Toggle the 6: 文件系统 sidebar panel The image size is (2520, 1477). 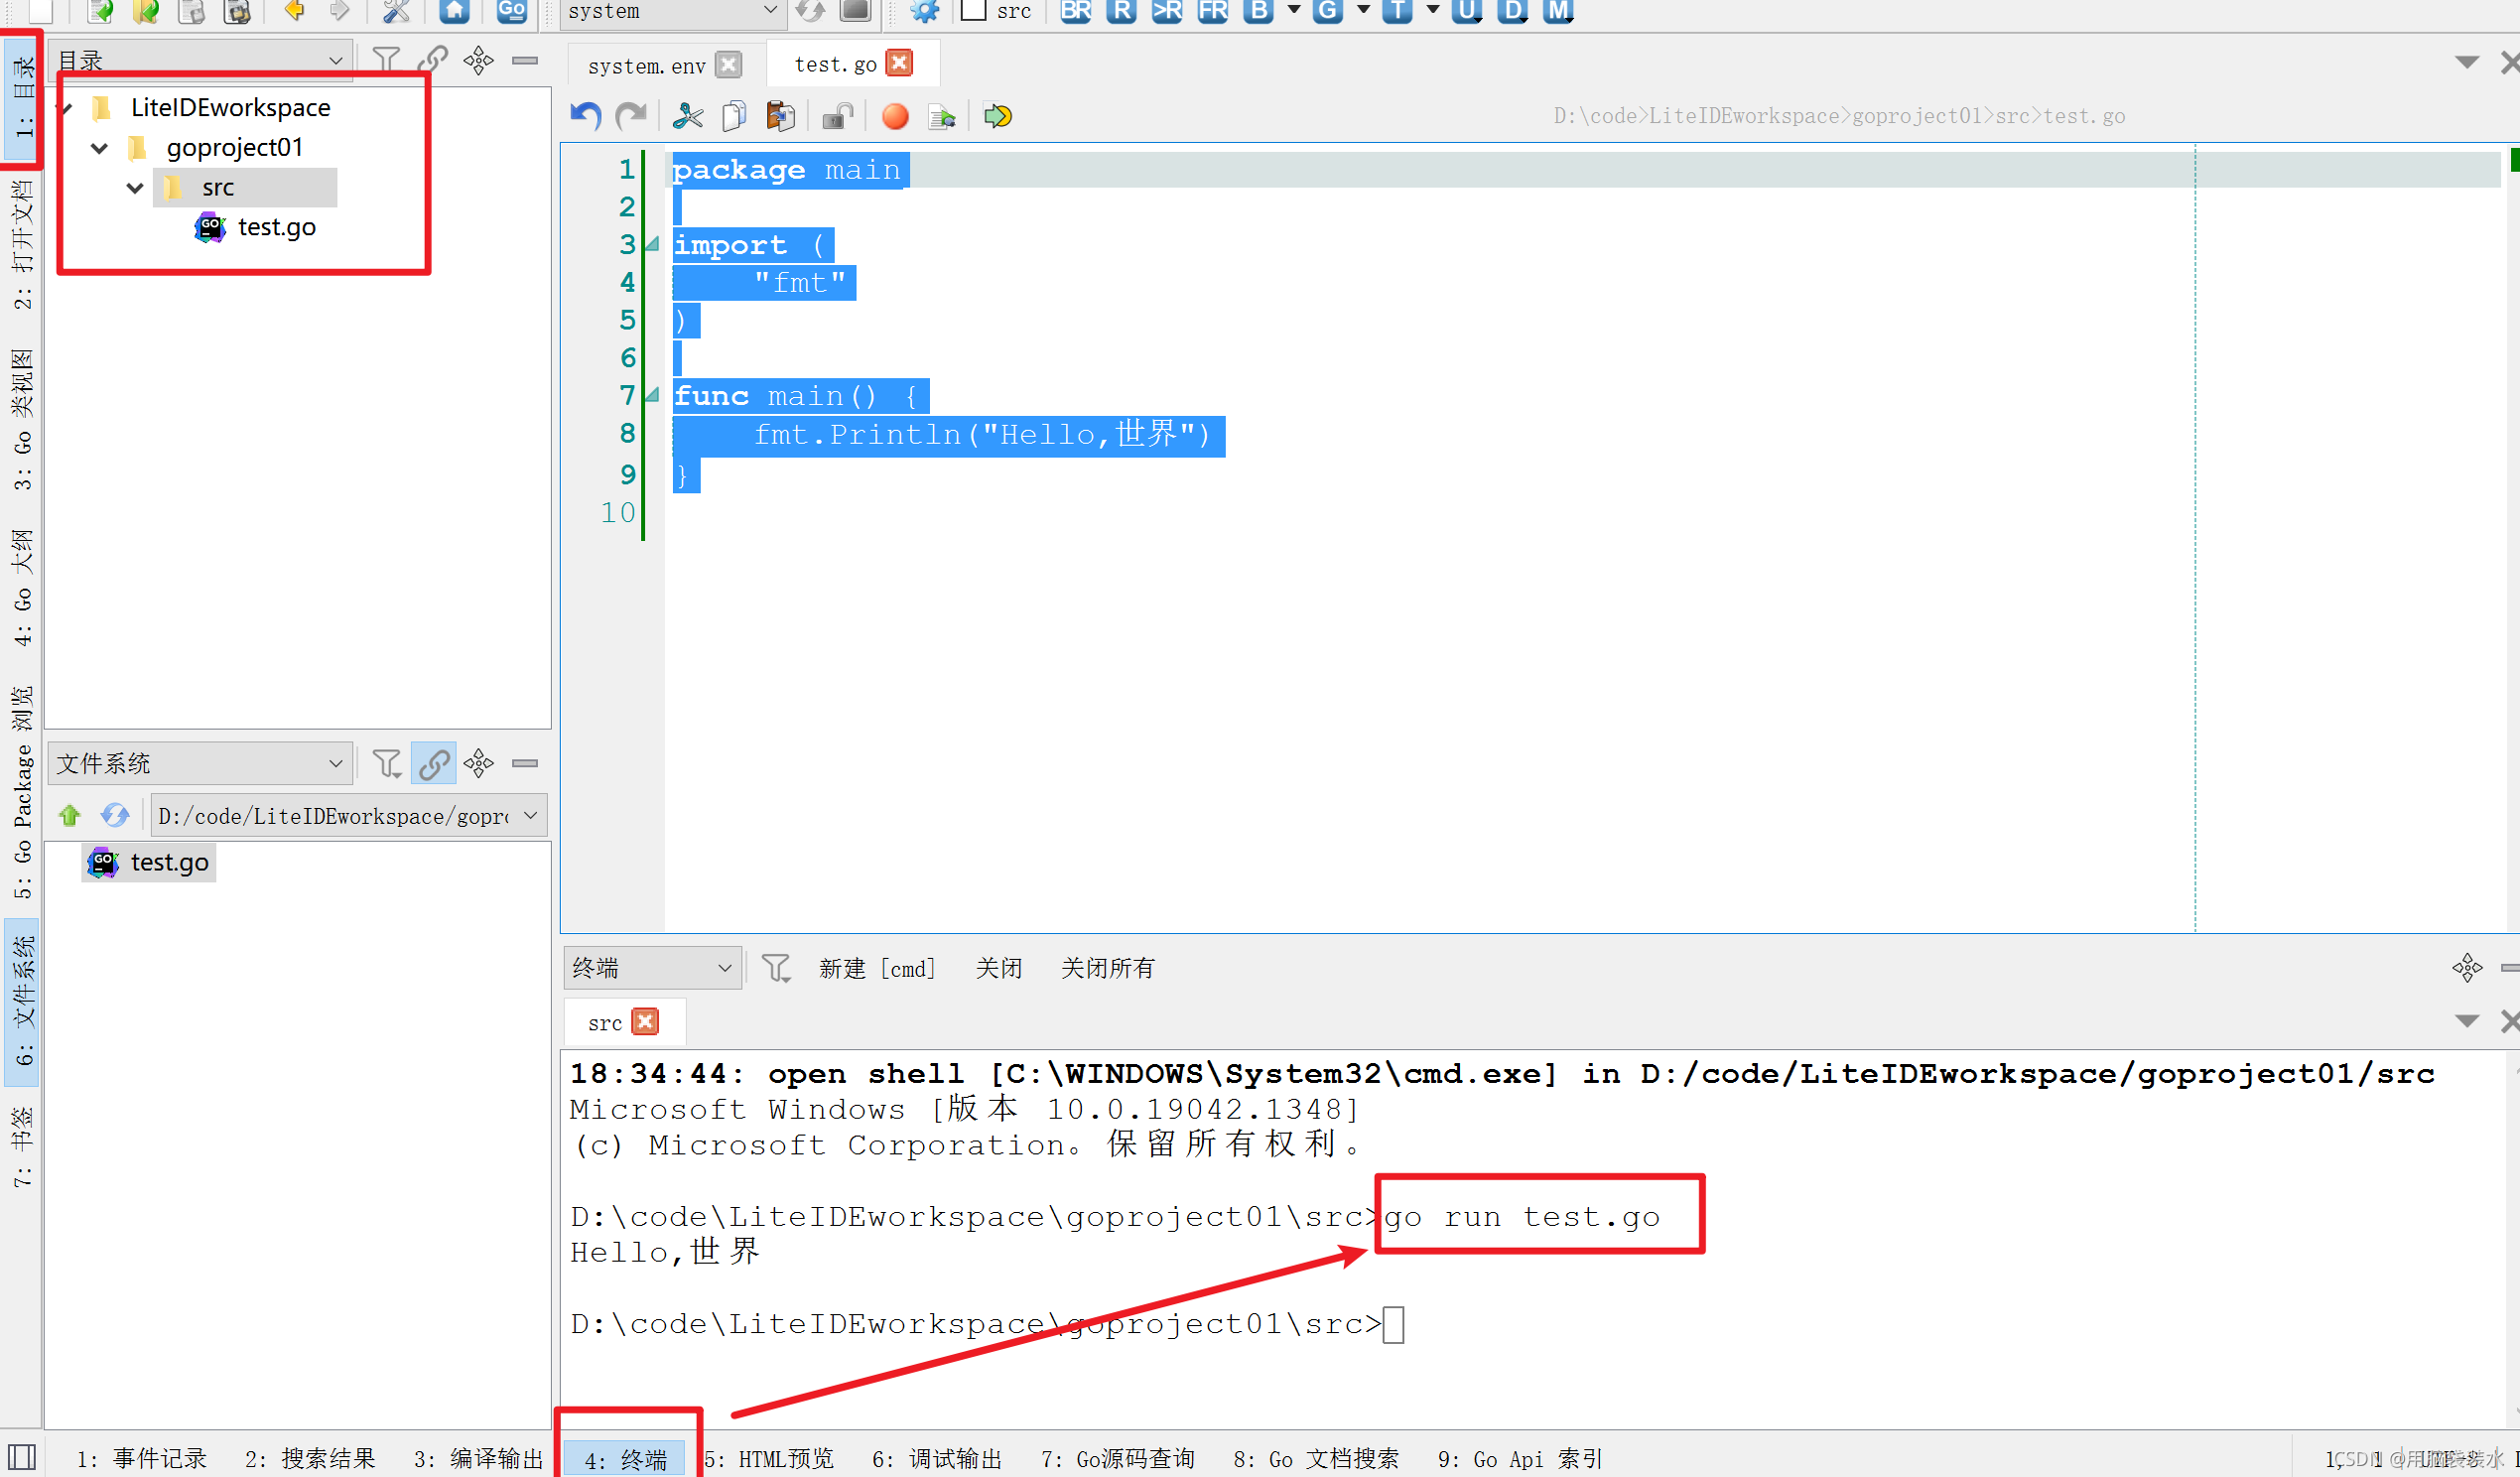click(22, 1001)
